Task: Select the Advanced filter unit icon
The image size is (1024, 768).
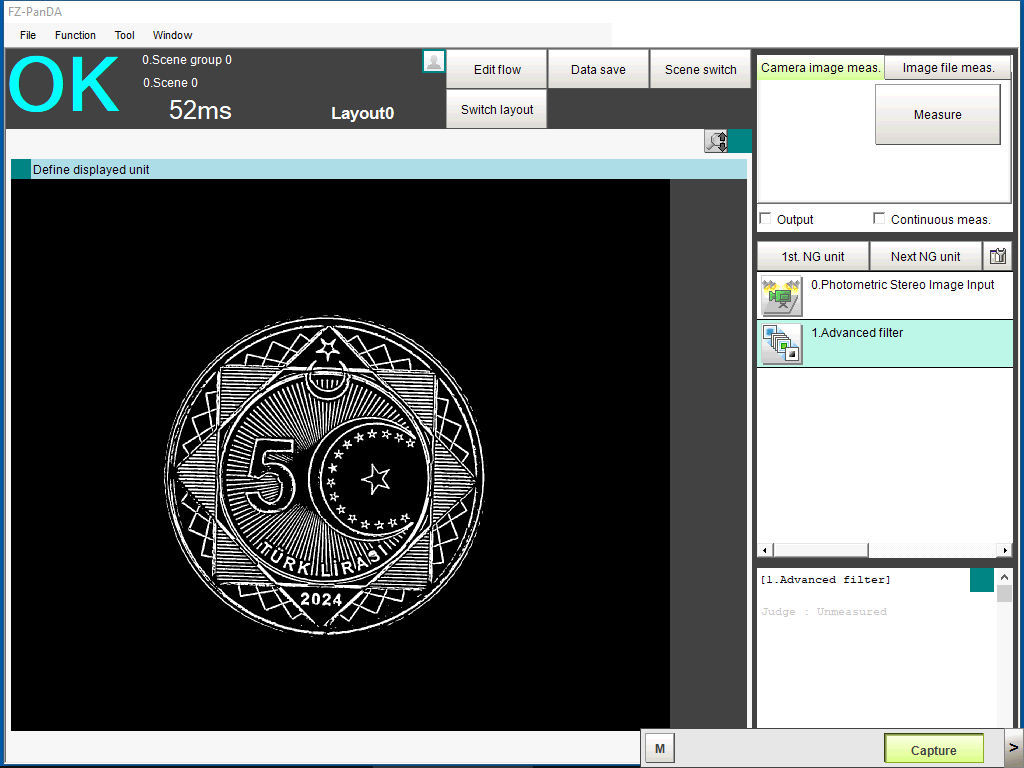Action: (781, 343)
